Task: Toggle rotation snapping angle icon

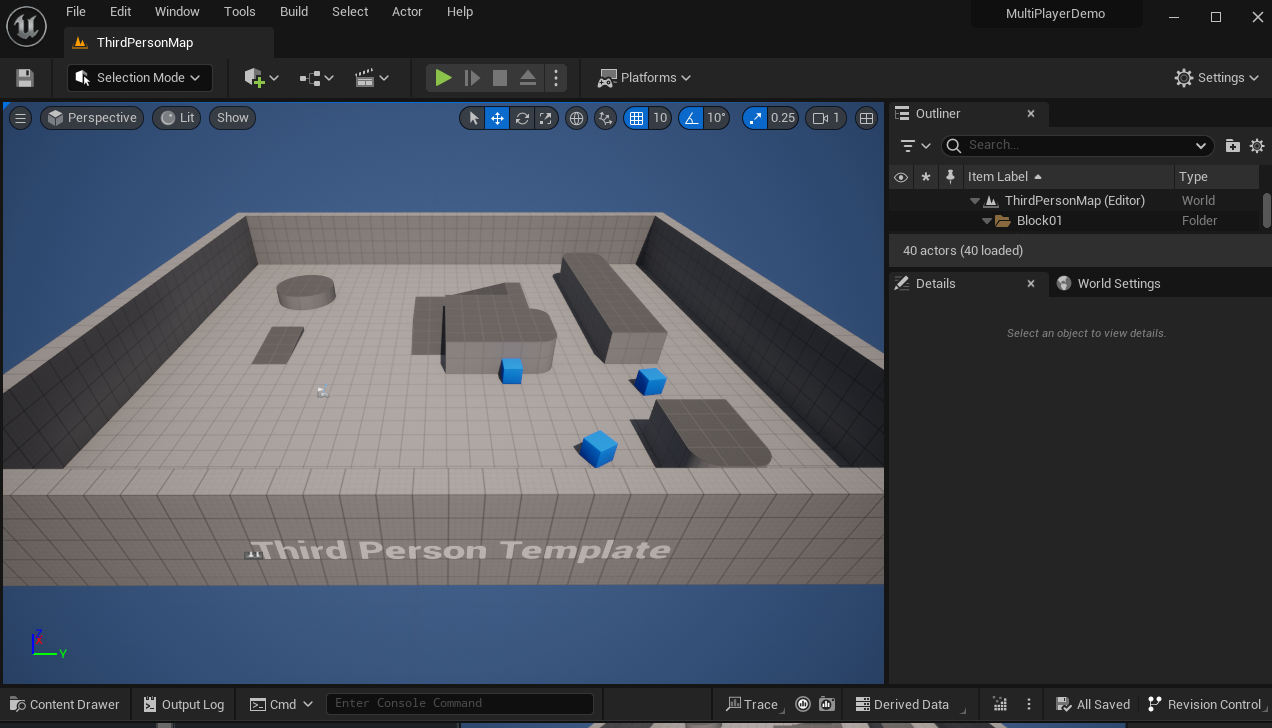Action: point(691,118)
